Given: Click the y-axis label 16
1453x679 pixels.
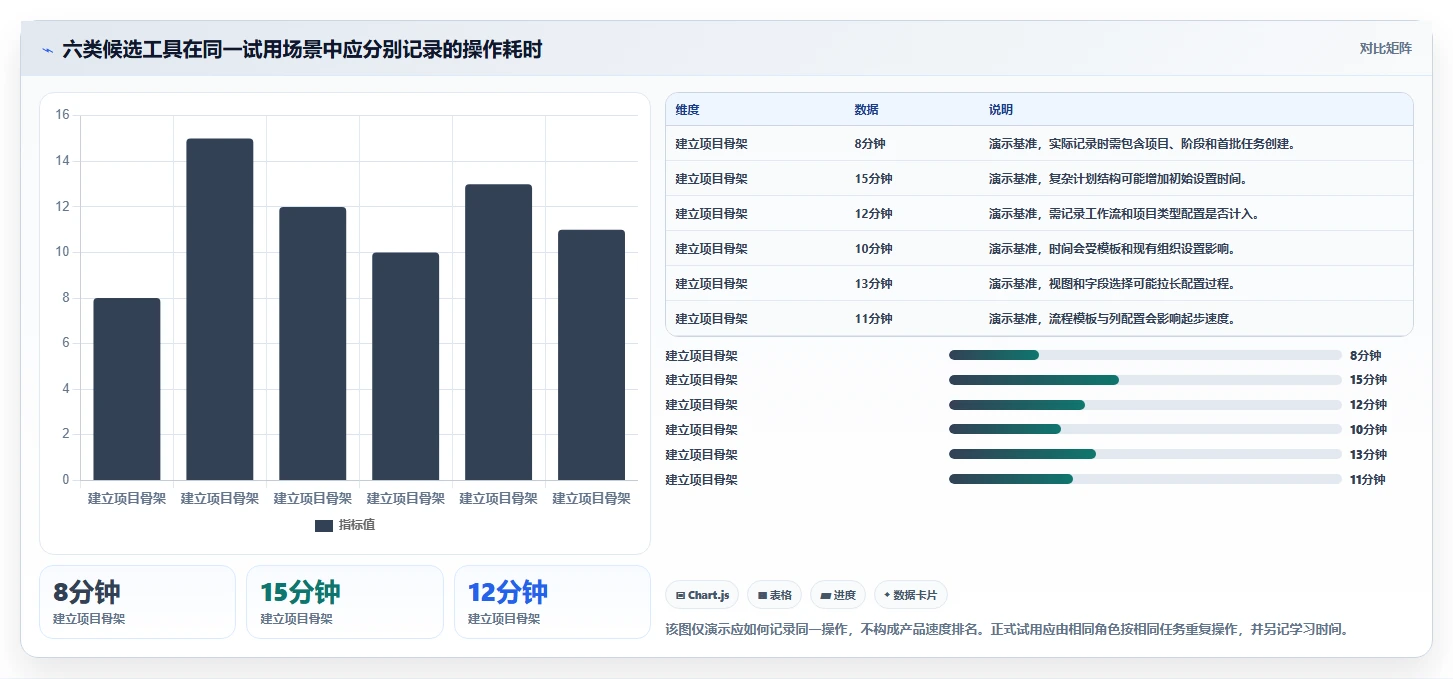Looking at the screenshot, I should (62, 115).
